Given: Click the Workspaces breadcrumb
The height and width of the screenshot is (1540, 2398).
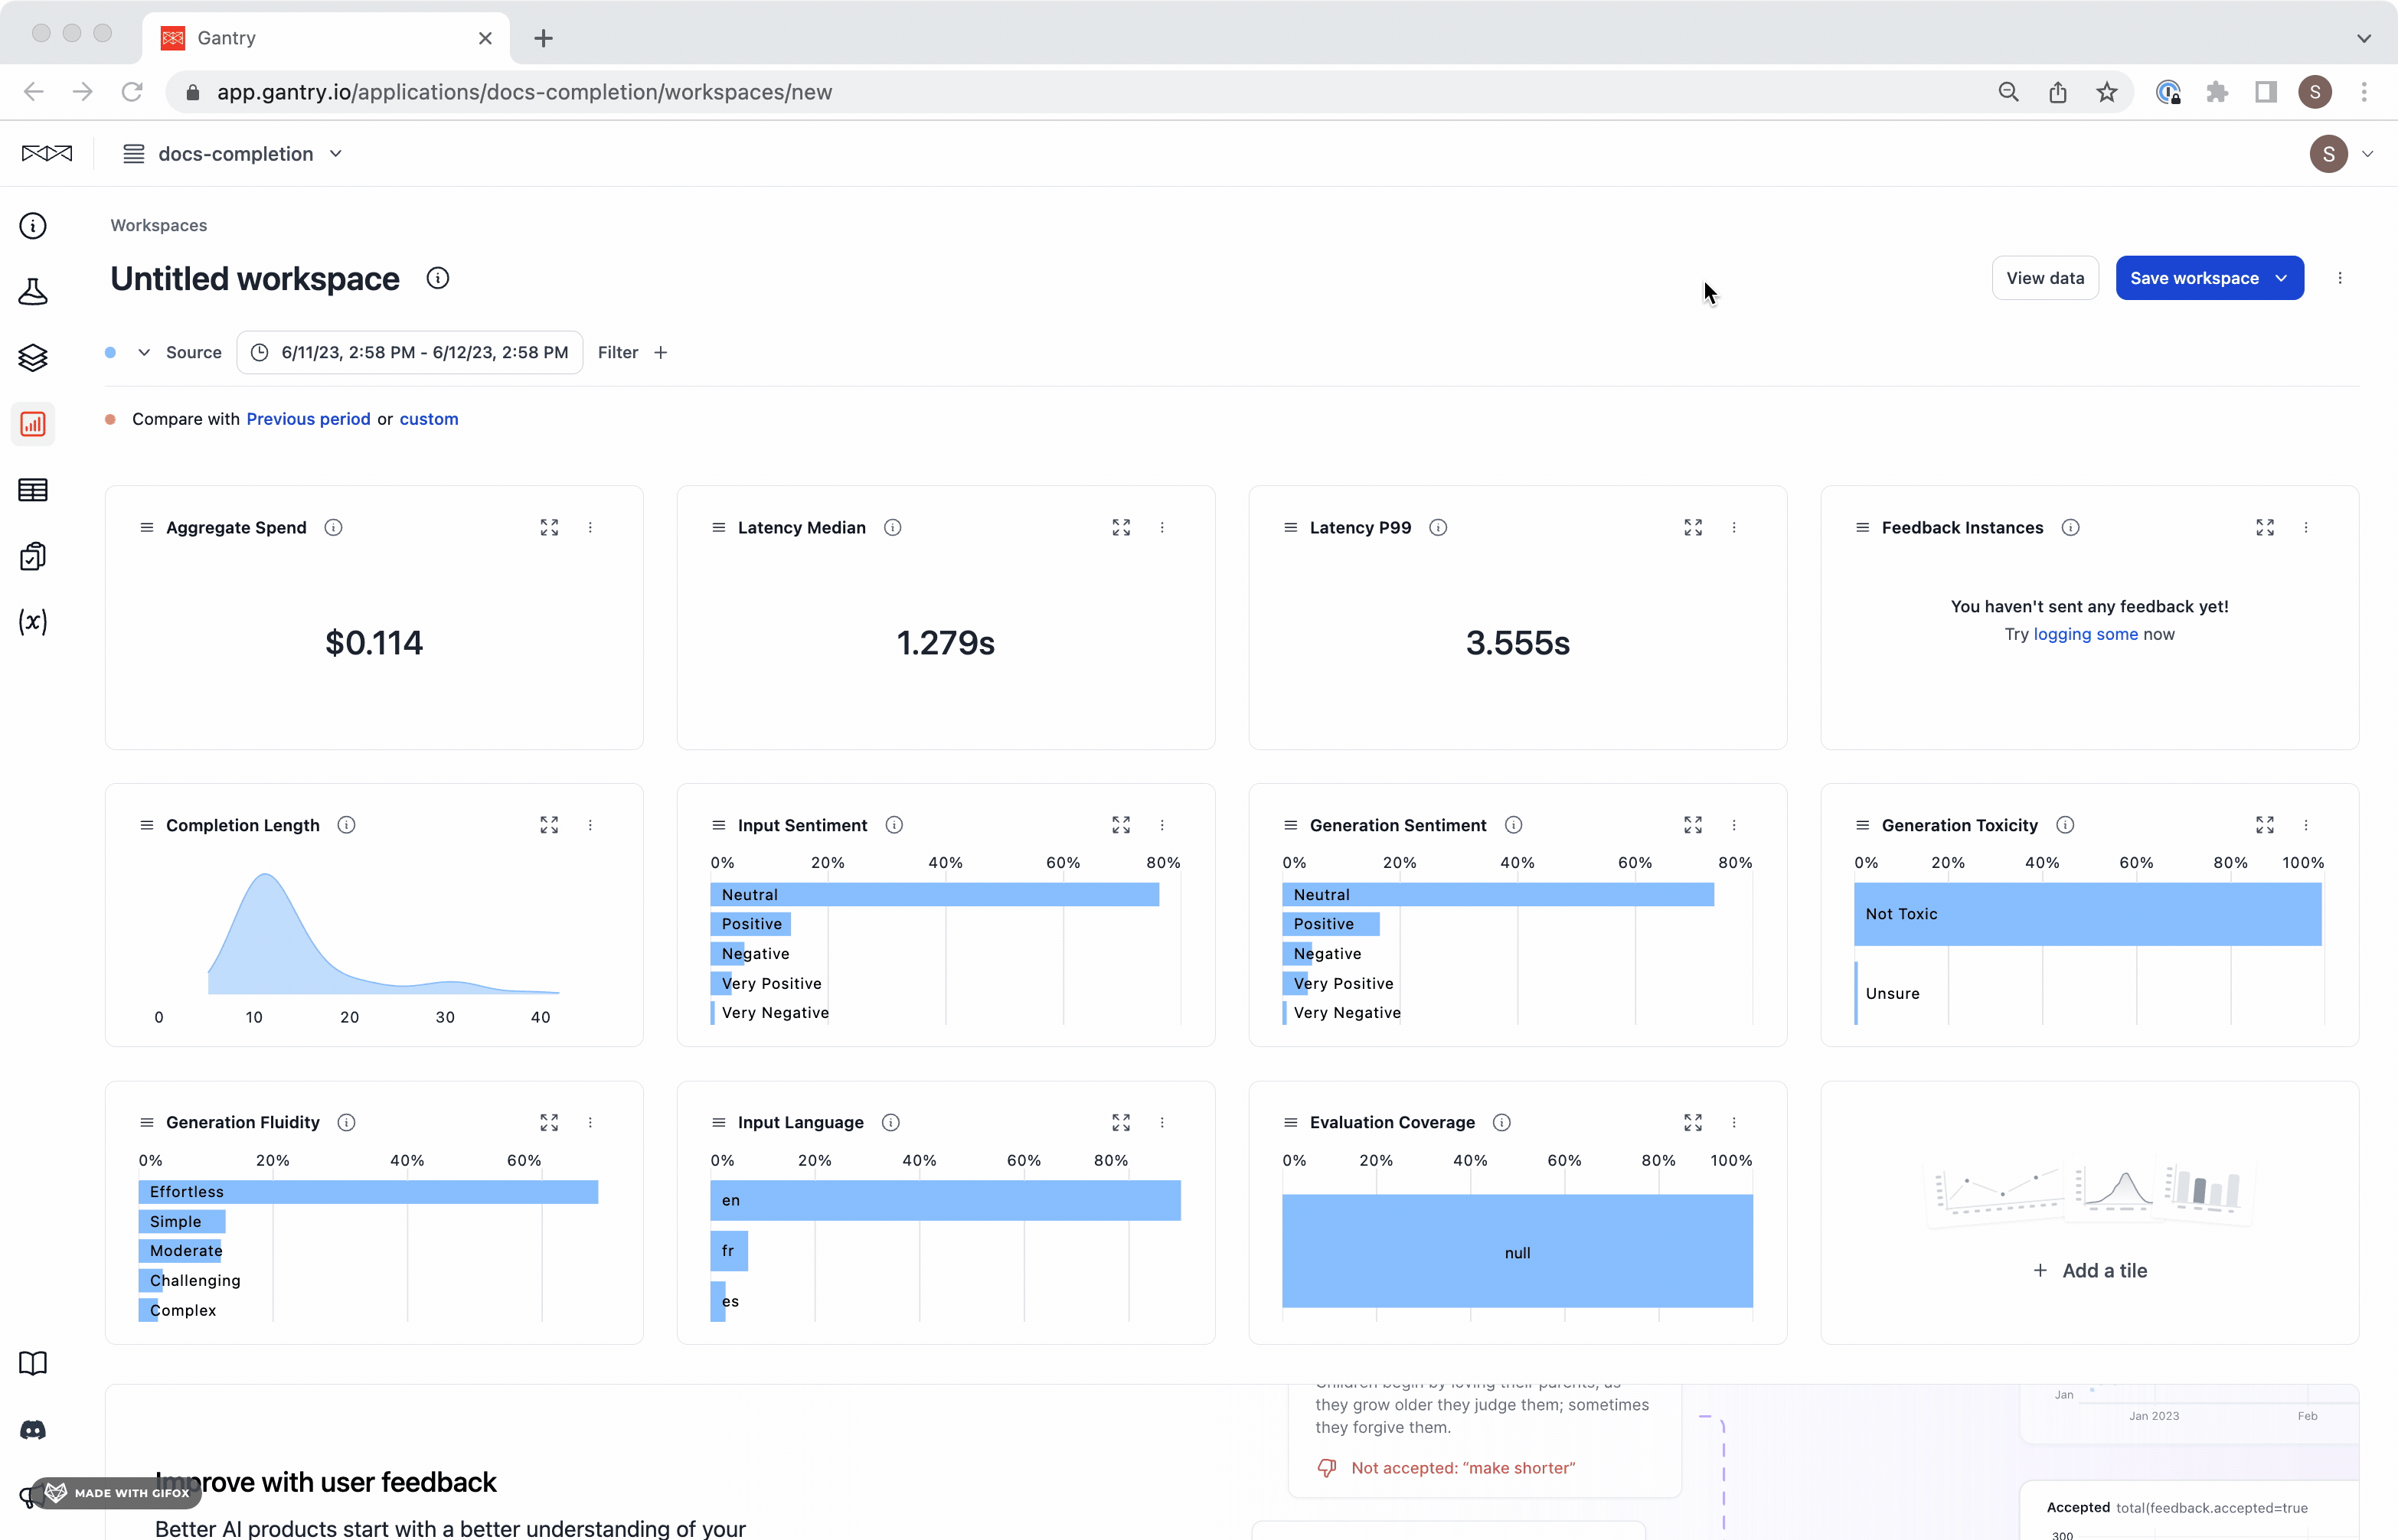Looking at the screenshot, I should click(158, 225).
